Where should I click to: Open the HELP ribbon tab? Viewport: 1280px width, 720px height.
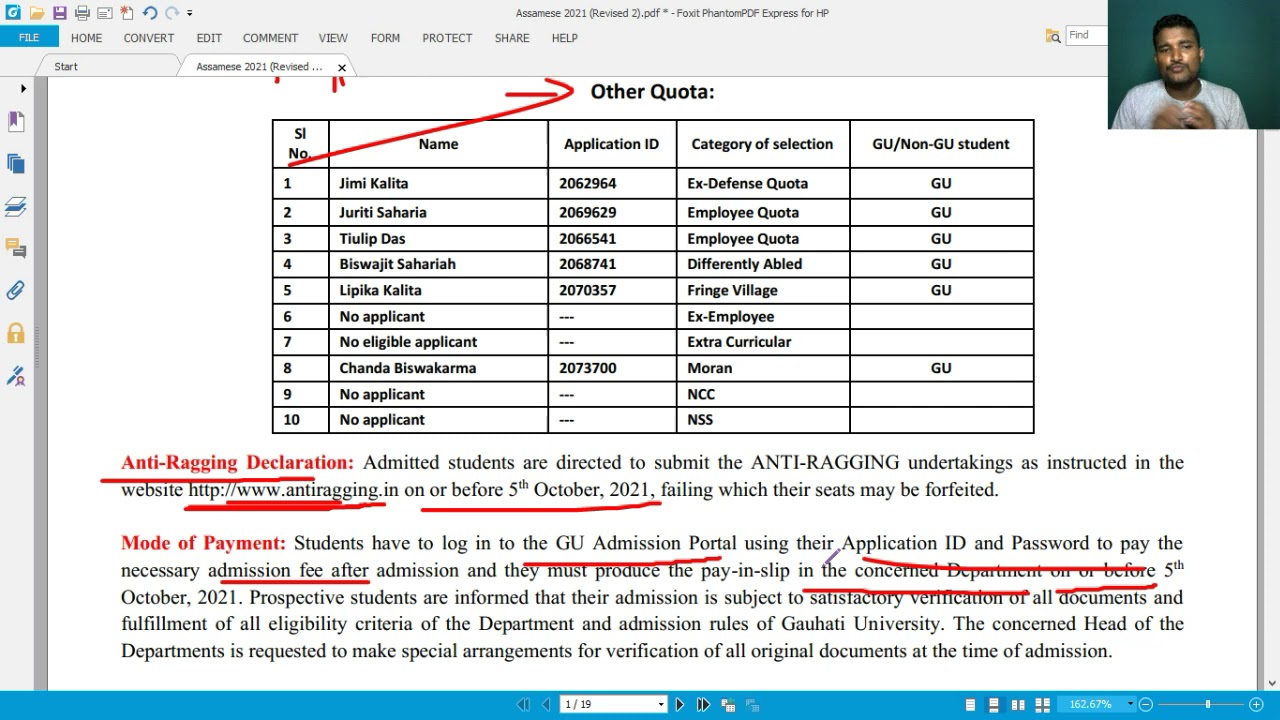coord(564,38)
